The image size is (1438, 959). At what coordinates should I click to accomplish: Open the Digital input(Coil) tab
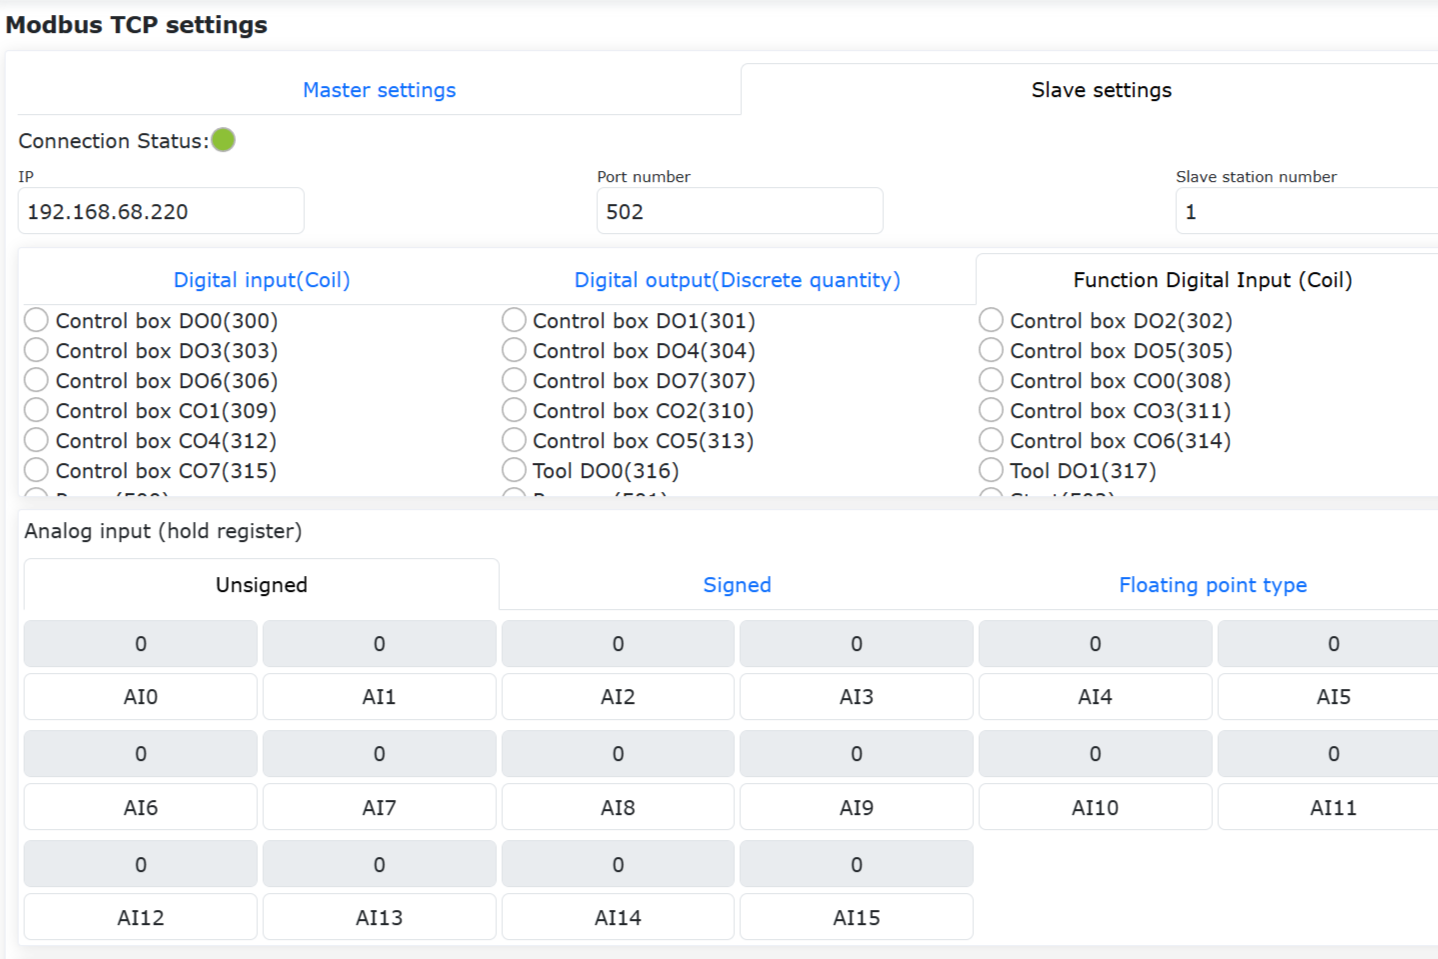tap(262, 280)
